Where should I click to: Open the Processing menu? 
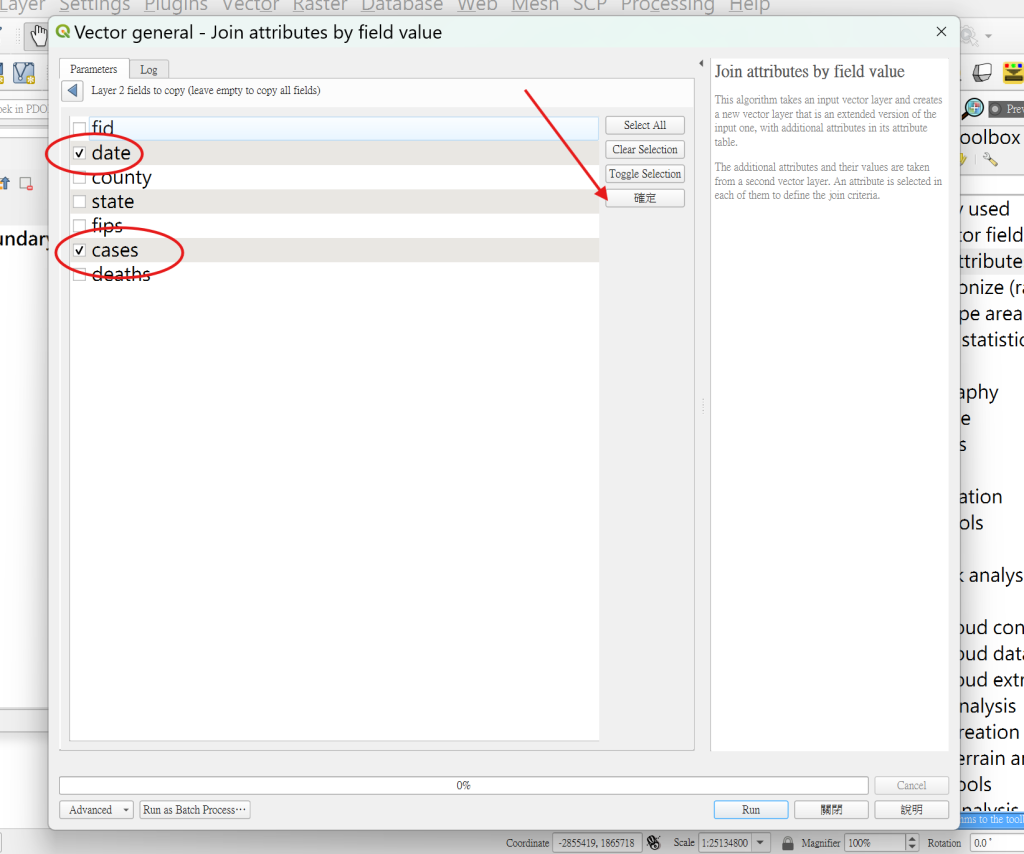(667, 6)
